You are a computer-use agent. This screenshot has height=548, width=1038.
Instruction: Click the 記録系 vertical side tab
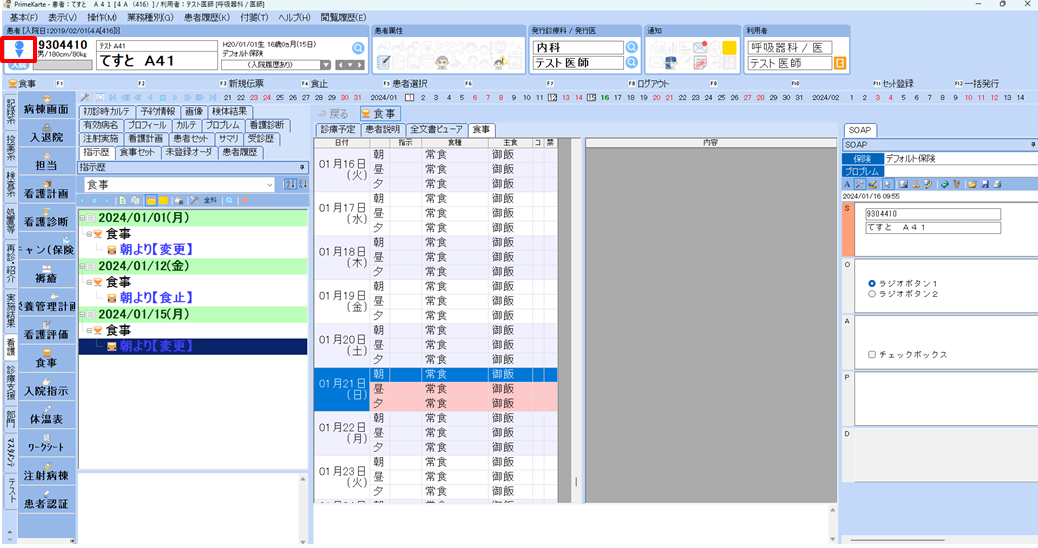coord(11,113)
